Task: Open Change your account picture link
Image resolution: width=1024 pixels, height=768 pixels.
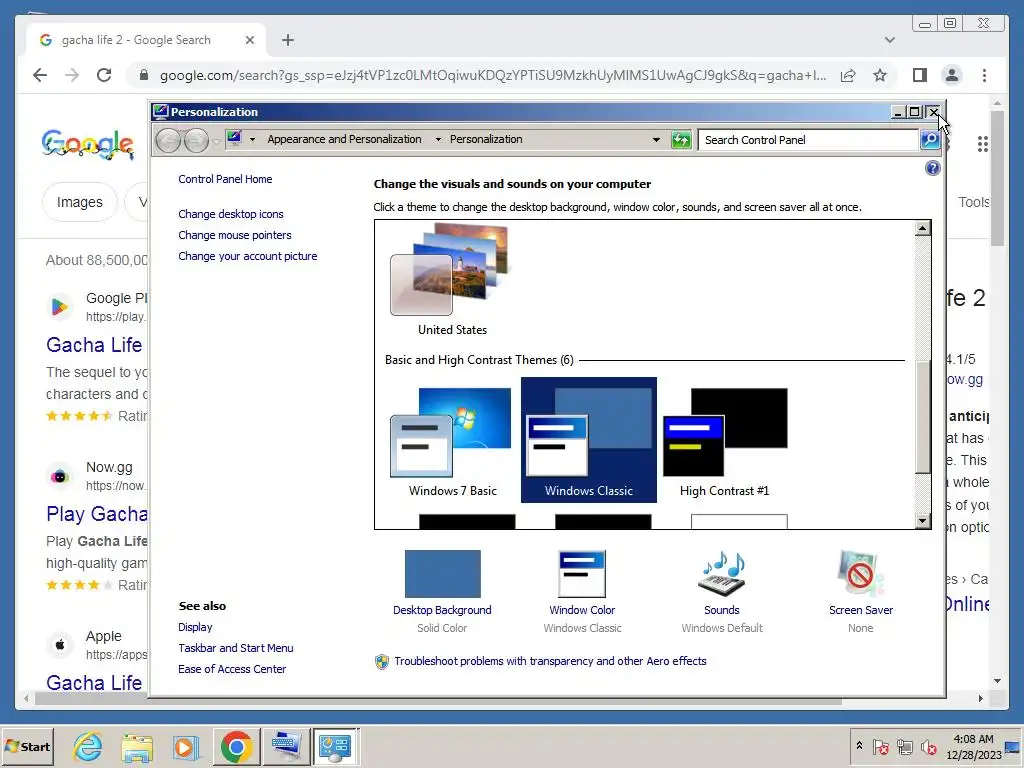Action: pos(248,256)
